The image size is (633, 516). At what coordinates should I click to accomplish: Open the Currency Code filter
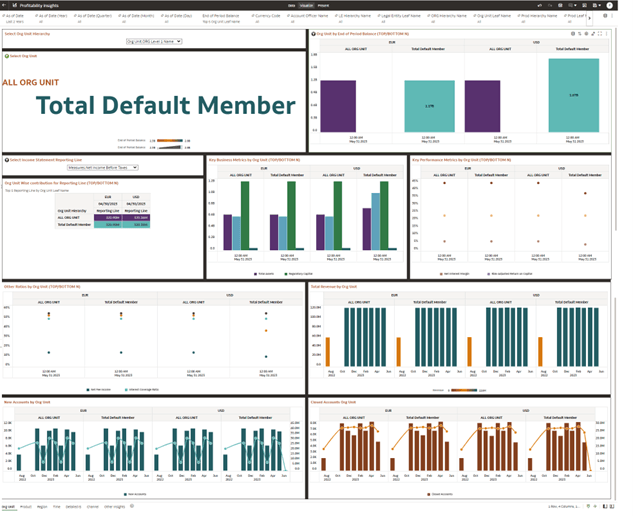click(266, 18)
